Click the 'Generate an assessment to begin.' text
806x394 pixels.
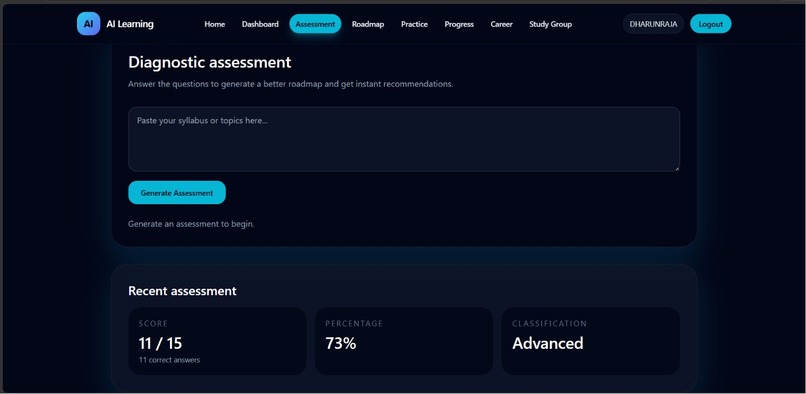[191, 224]
